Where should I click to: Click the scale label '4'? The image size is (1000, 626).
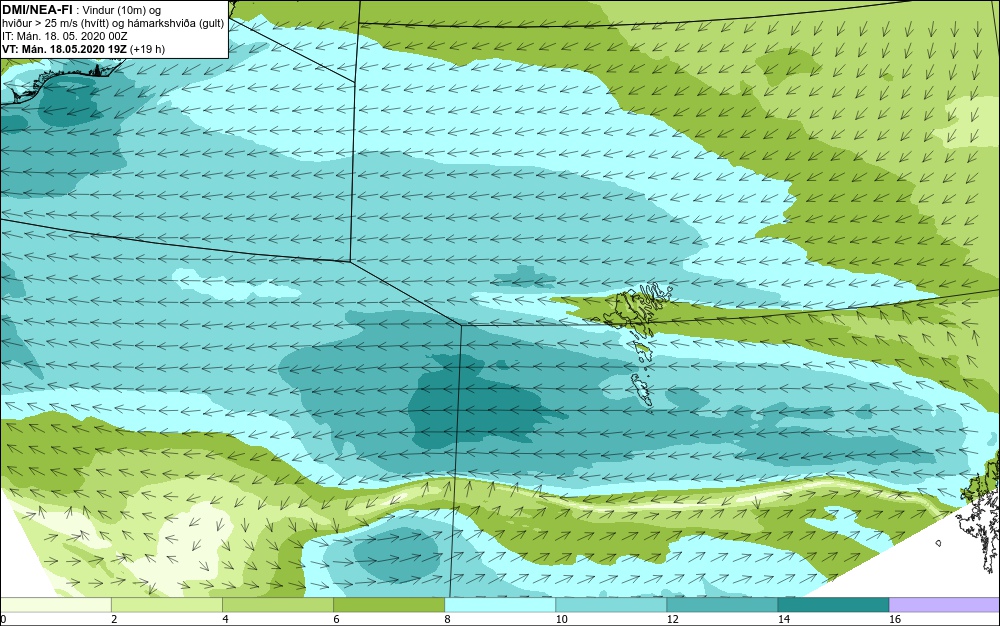coord(225,619)
